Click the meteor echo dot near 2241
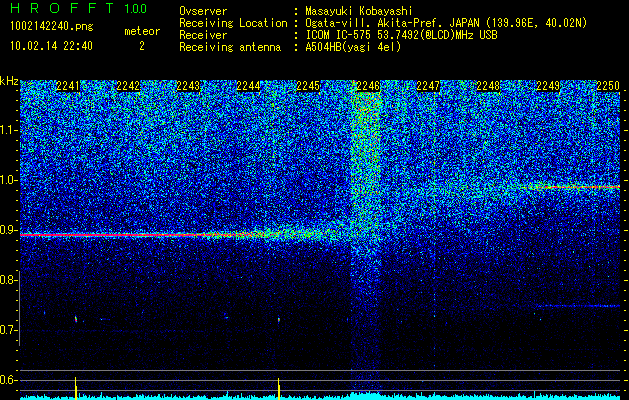Screen dimensions: 629x400 click(76, 319)
